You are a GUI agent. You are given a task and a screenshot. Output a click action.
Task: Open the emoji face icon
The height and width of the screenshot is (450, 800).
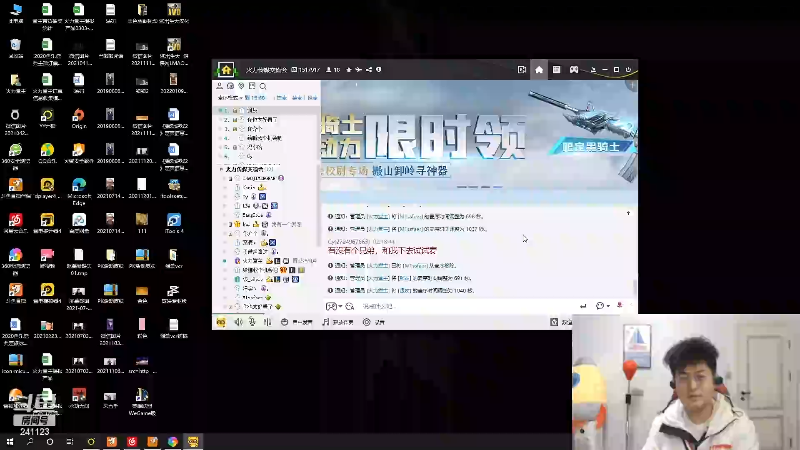coord(600,306)
